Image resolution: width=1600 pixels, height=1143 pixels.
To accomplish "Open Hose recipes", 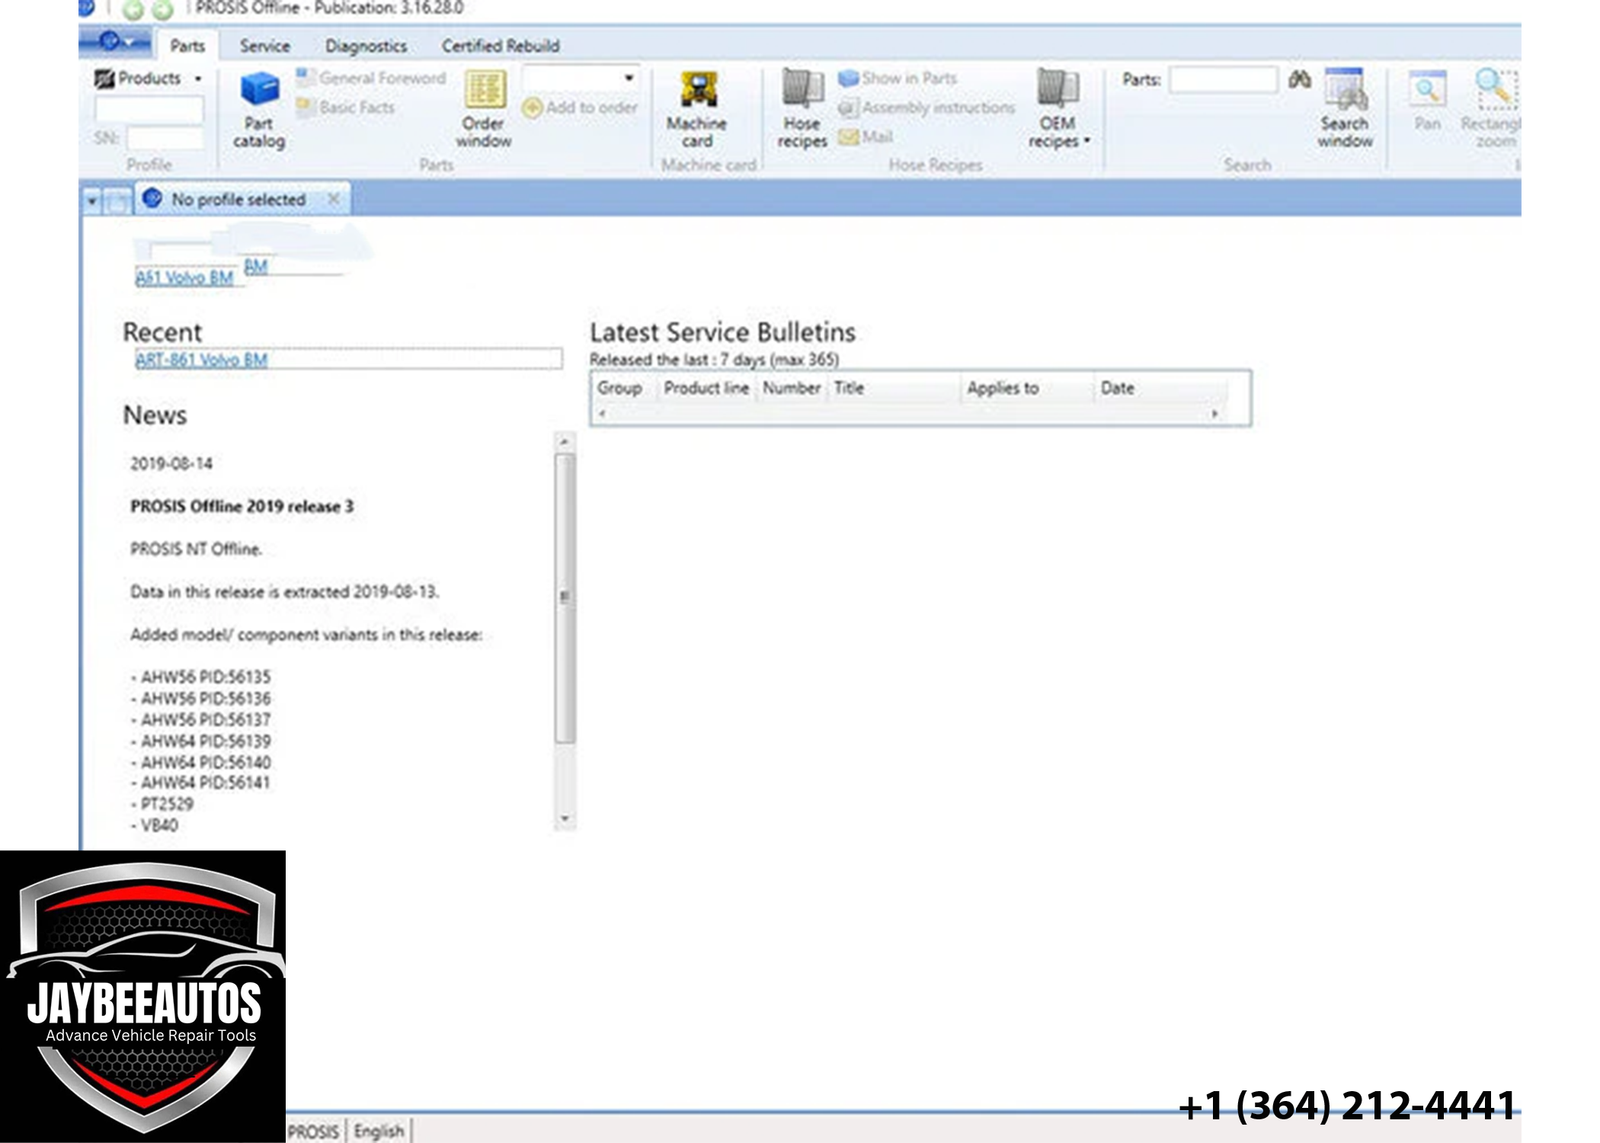I will 802,110.
